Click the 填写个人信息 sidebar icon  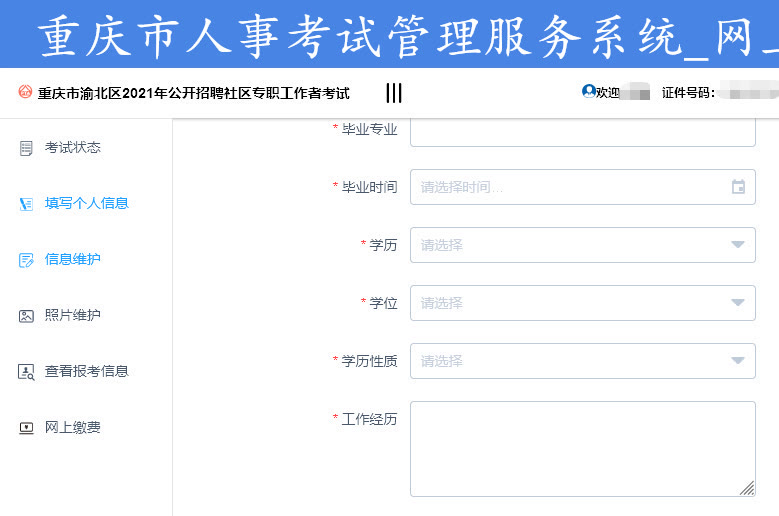click(x=26, y=204)
